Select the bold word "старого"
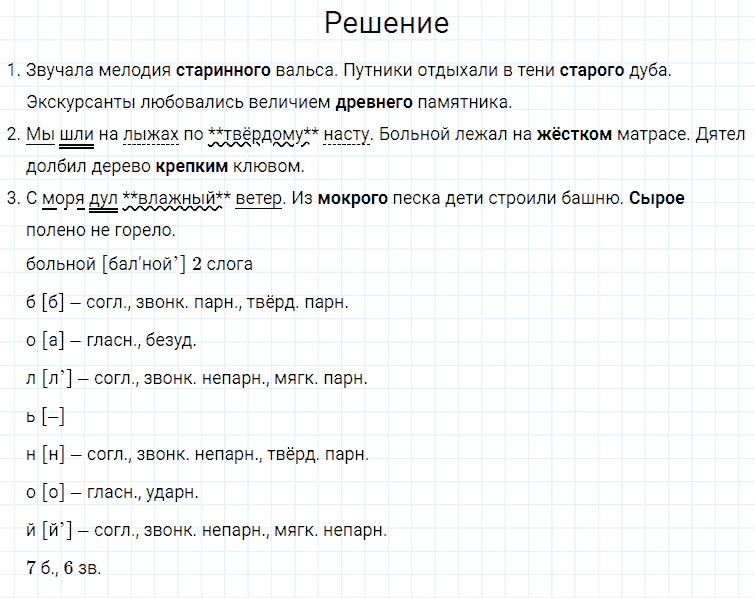The width and height of the screenshot is (755, 598). coord(590,71)
